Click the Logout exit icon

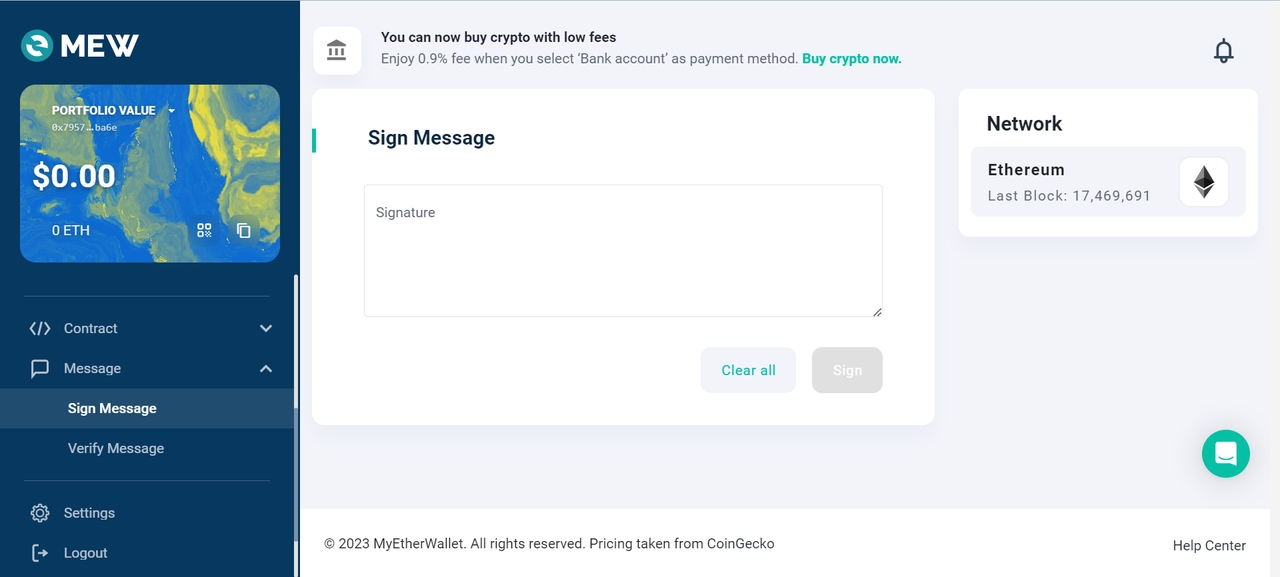click(x=40, y=553)
